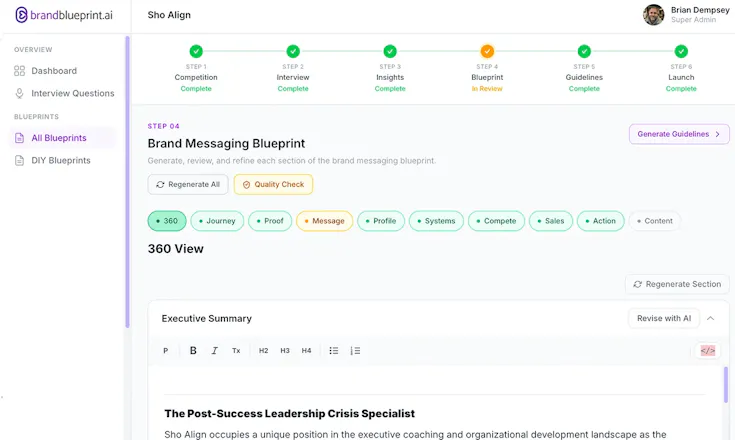Set paragraph format with P button
The height and width of the screenshot is (440, 735).
click(165, 351)
